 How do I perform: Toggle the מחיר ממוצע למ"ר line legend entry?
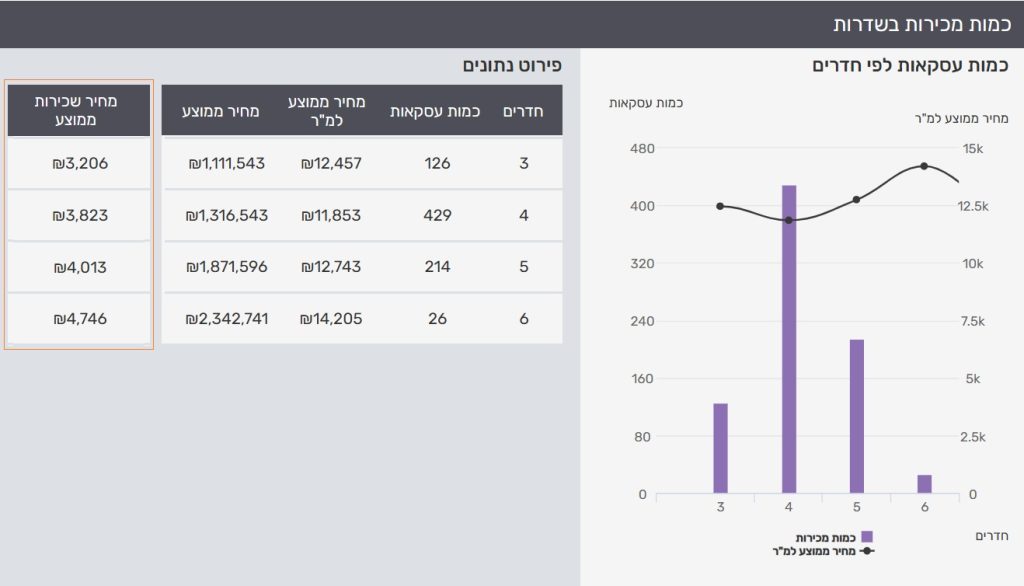tap(816, 550)
